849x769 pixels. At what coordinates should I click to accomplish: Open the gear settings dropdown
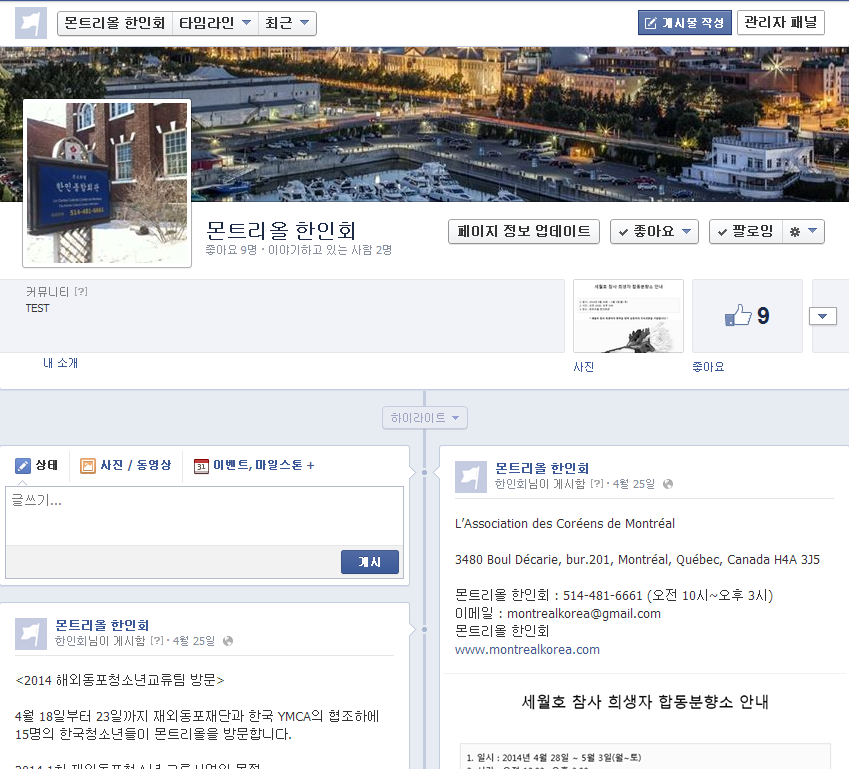804,231
